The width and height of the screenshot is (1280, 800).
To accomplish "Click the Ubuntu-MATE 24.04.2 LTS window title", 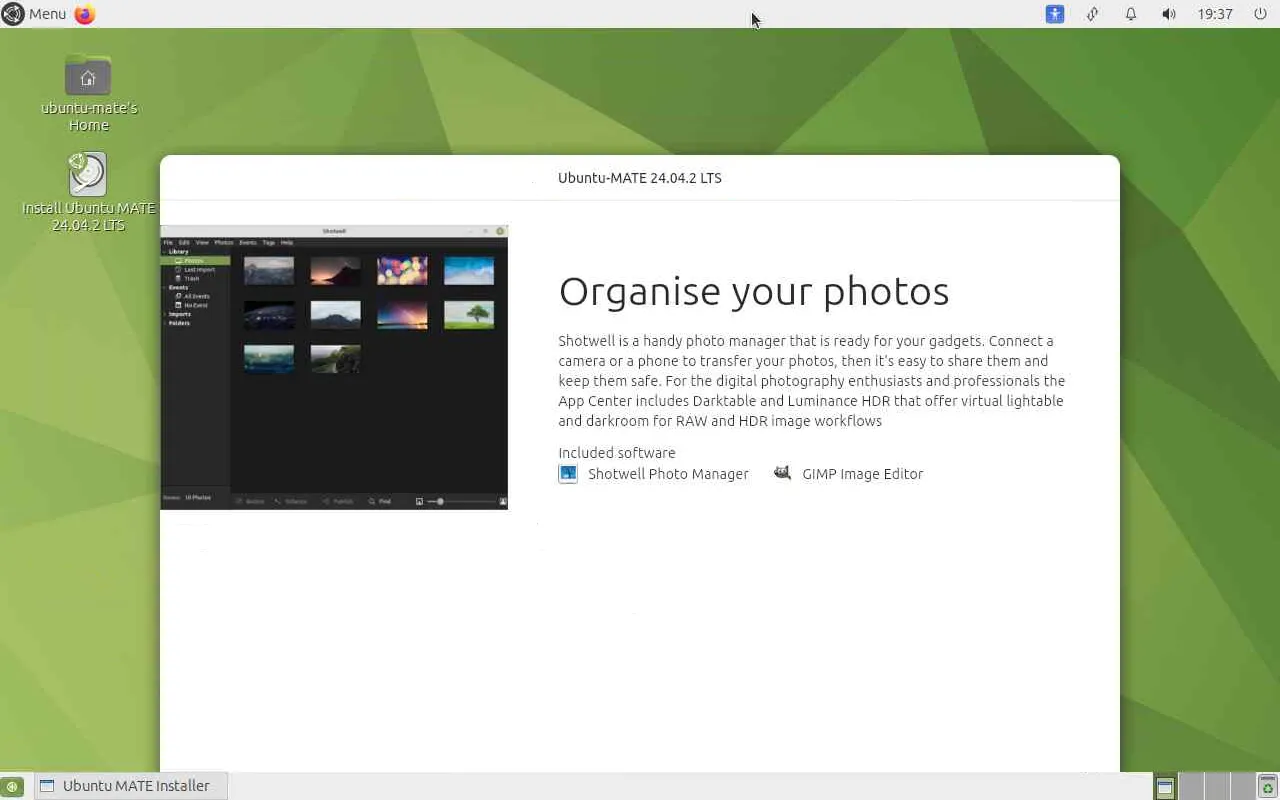I will 640,178.
